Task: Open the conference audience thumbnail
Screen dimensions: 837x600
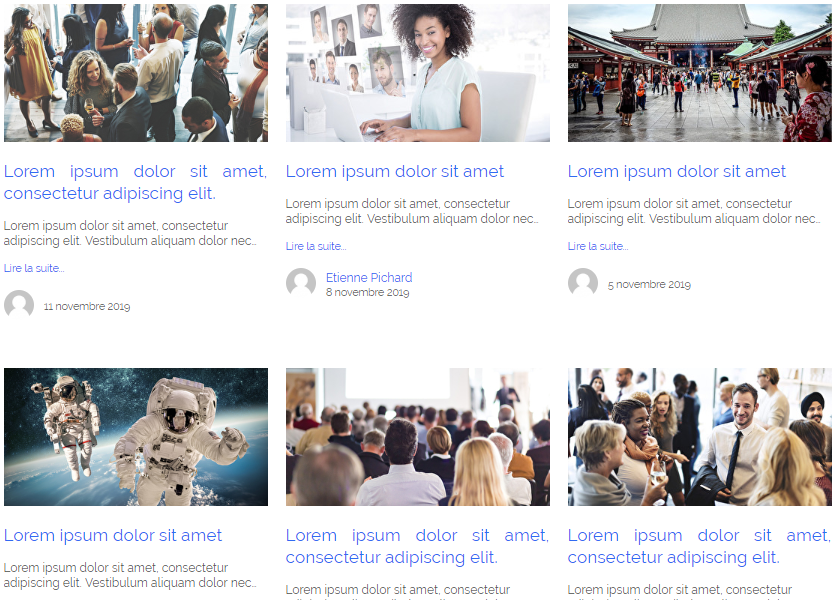Action: [417, 437]
